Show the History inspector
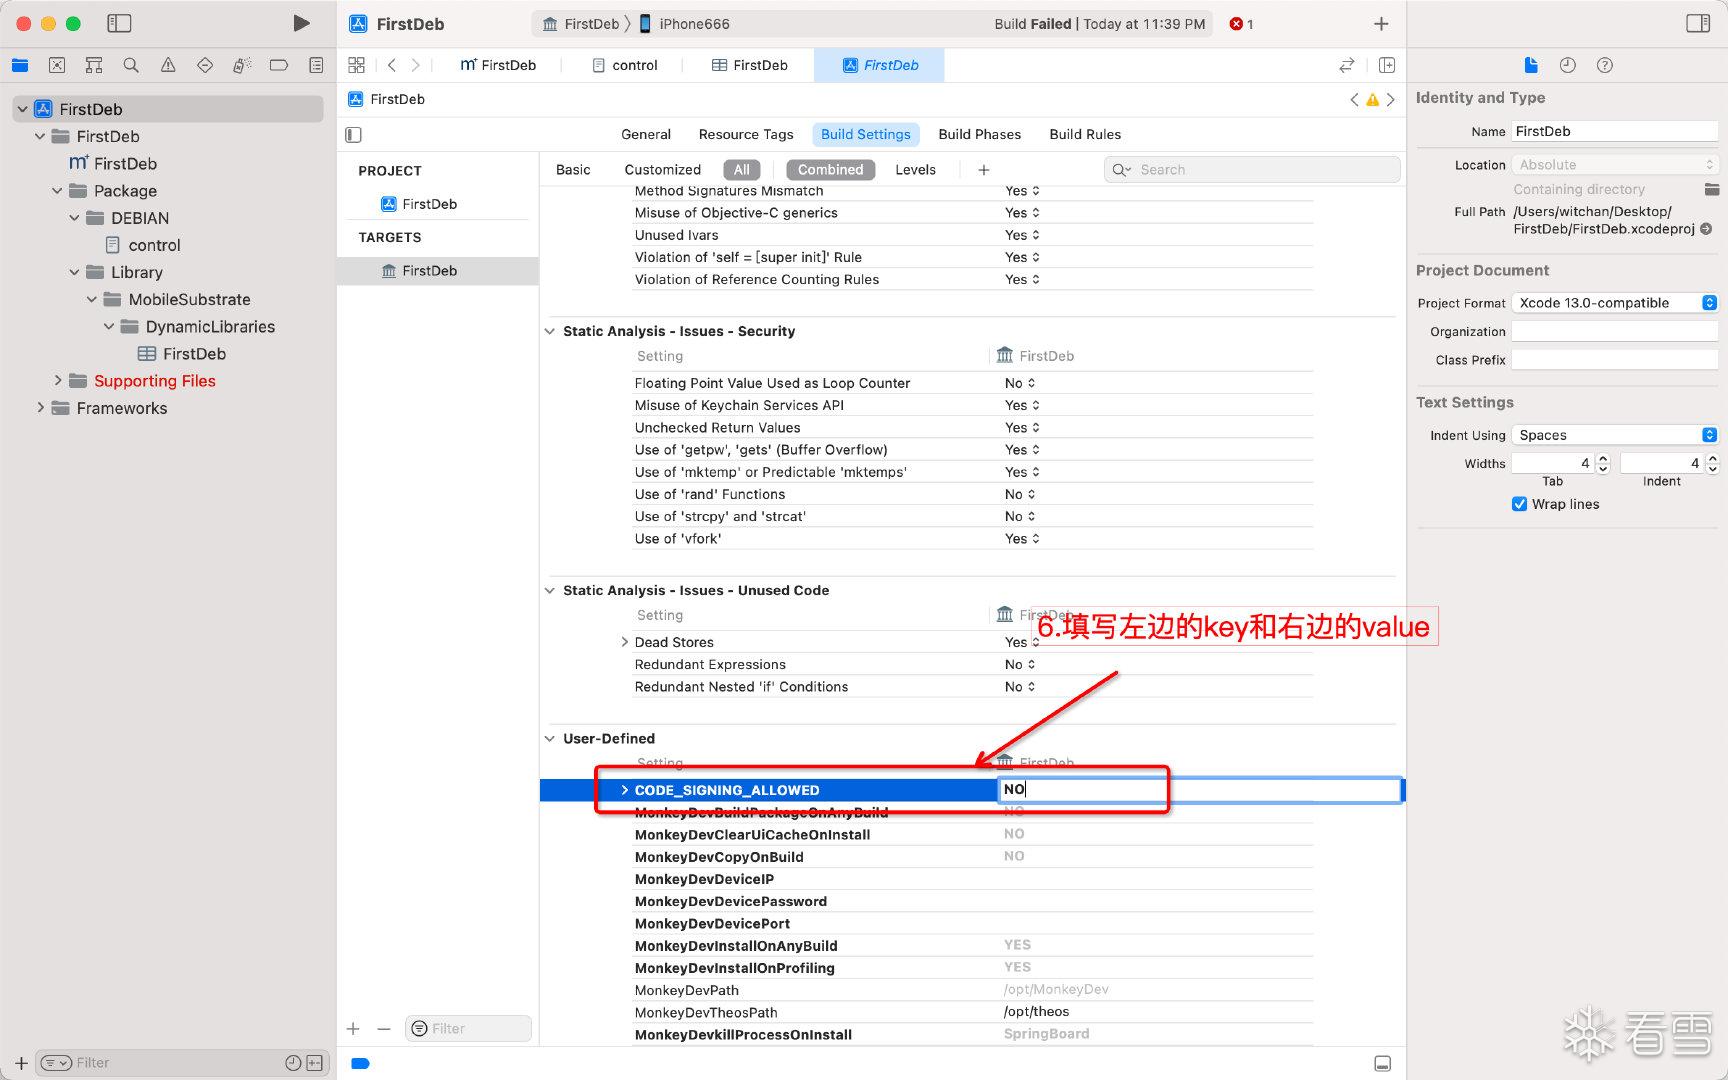Image resolution: width=1728 pixels, height=1080 pixels. point(1567,65)
